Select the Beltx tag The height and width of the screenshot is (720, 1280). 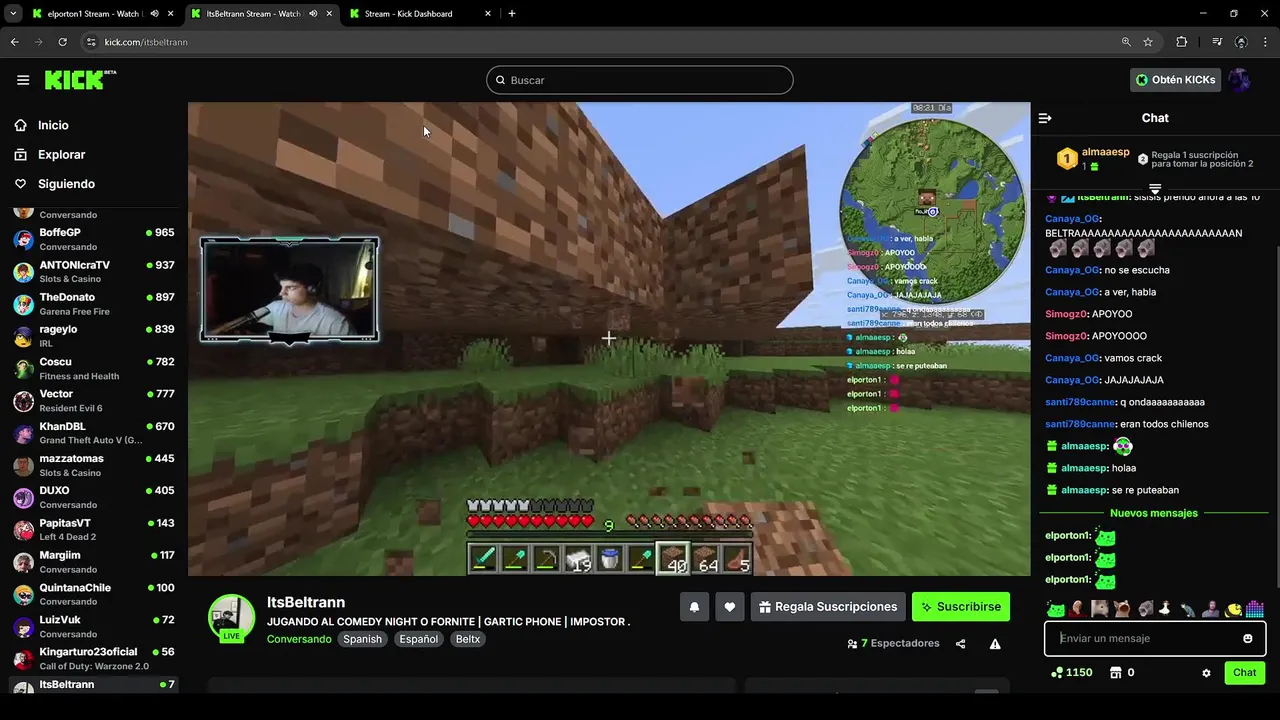[468, 639]
